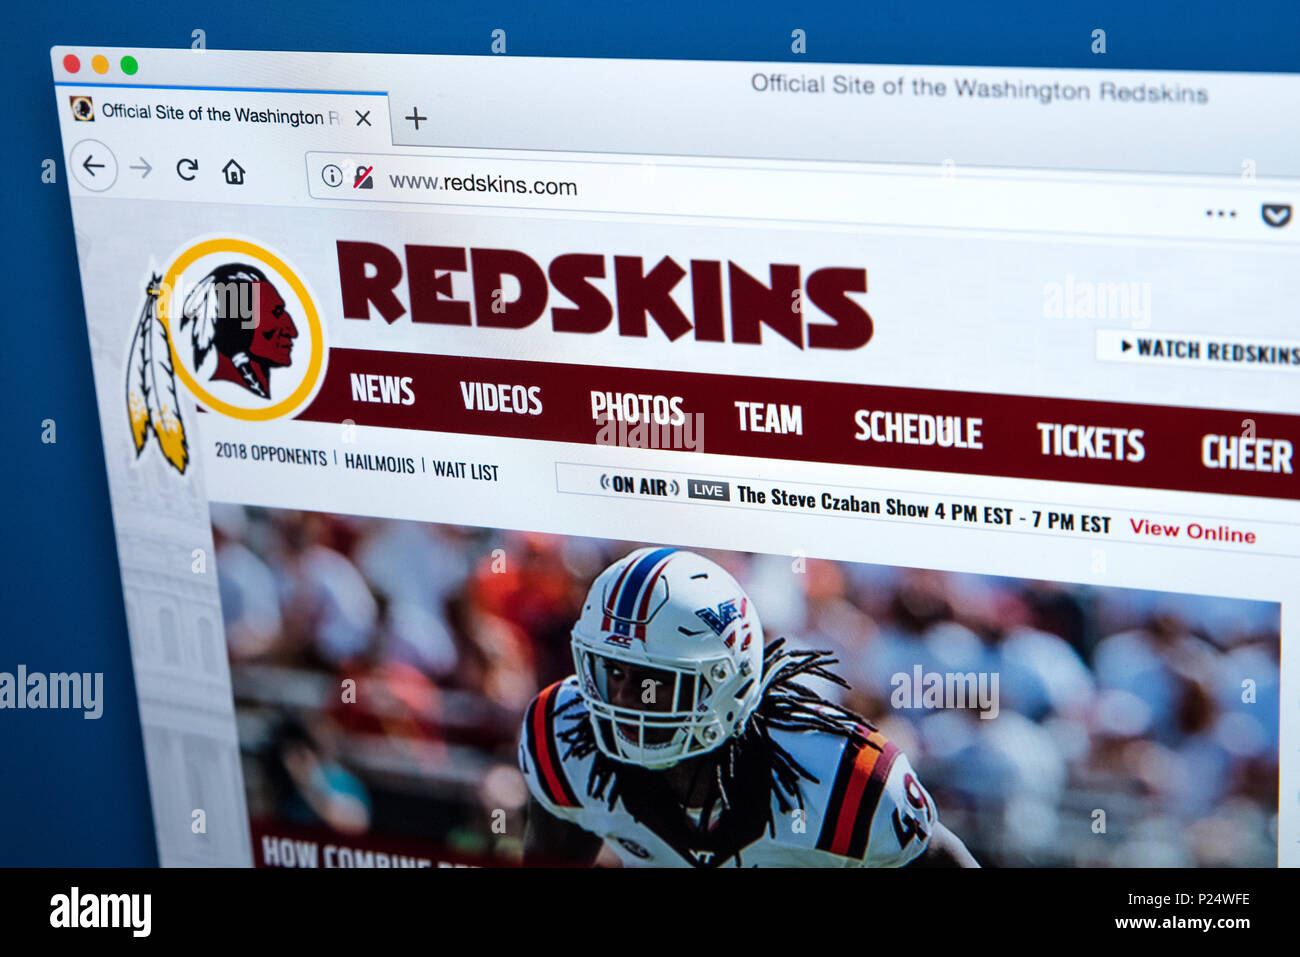Image resolution: width=1300 pixels, height=957 pixels.
Task: Close the Official Site of Washington tab
Action: coord(363,118)
